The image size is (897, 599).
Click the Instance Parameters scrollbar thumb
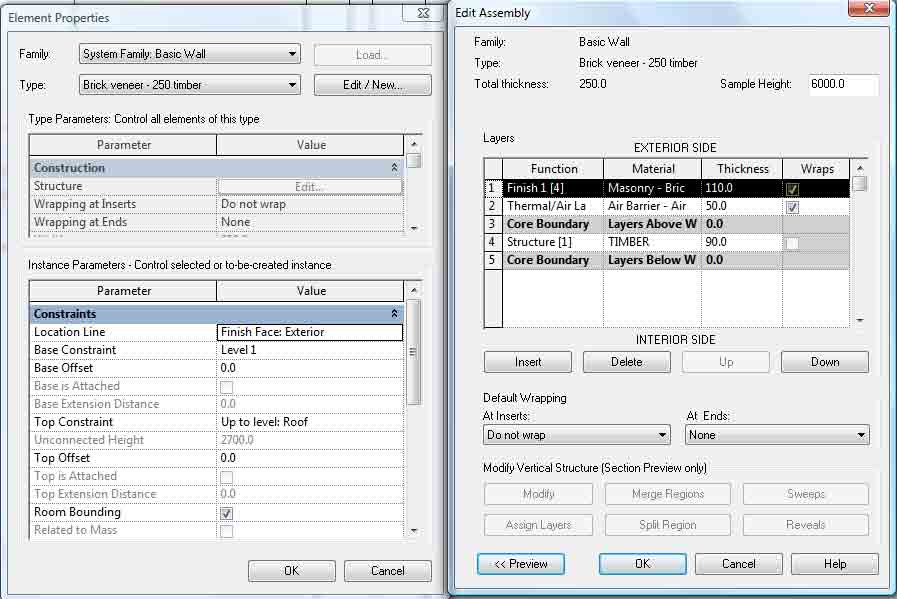pyautogui.click(x=414, y=352)
